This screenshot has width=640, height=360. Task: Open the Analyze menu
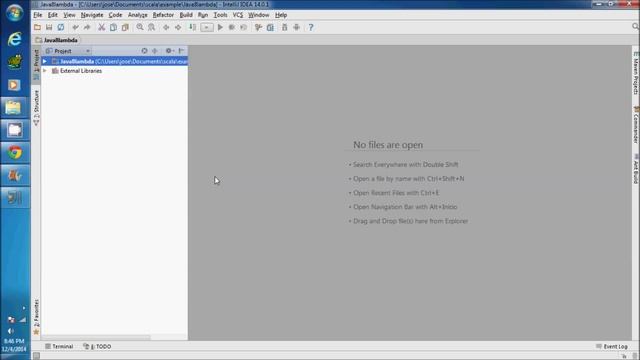click(x=138, y=15)
